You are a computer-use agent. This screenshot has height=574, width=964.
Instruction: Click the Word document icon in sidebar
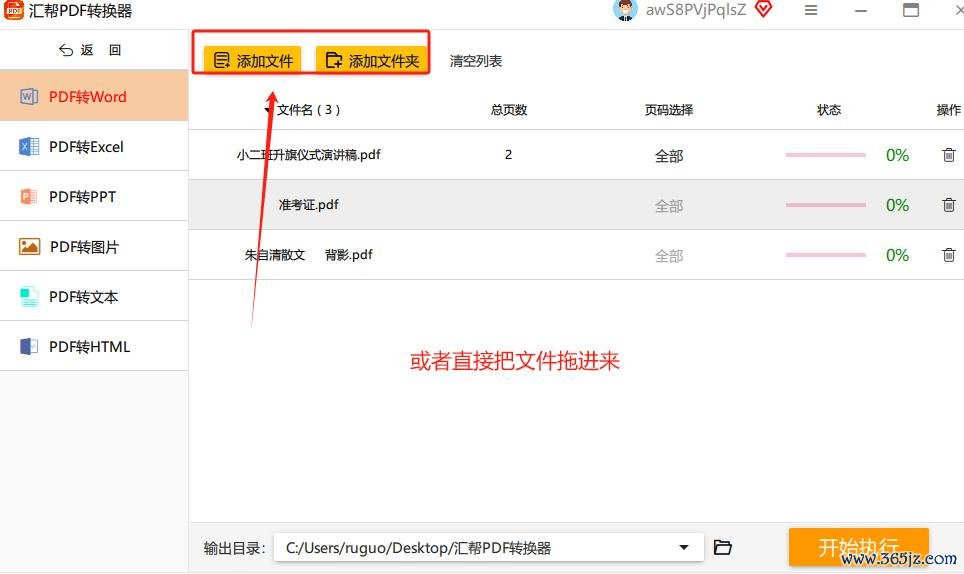(x=29, y=96)
